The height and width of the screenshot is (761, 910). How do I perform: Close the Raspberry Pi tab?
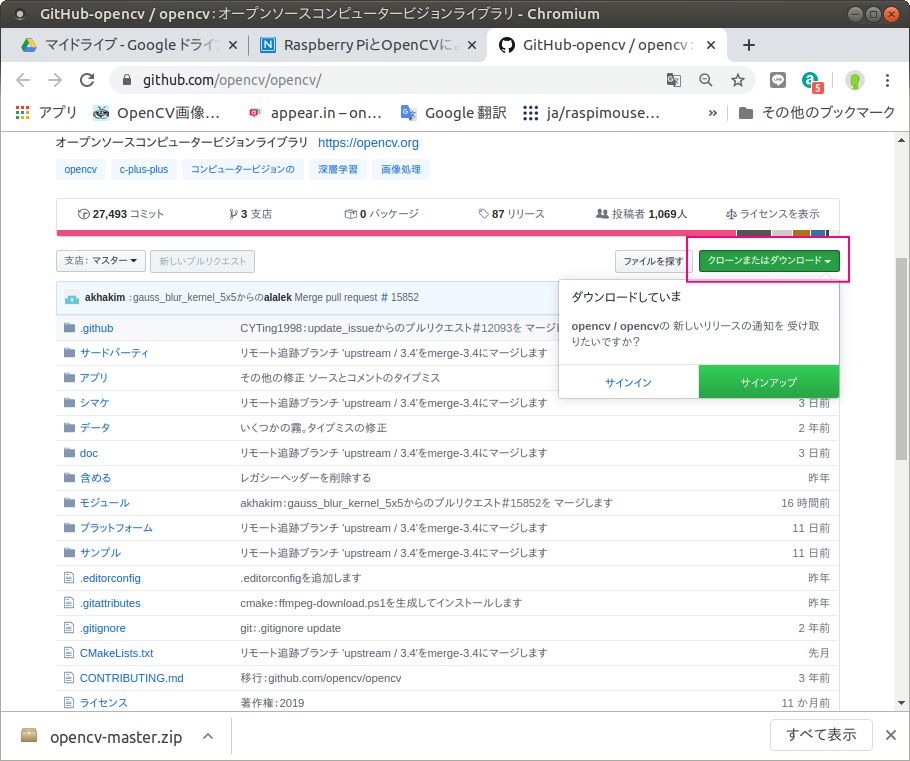[x=472, y=45]
